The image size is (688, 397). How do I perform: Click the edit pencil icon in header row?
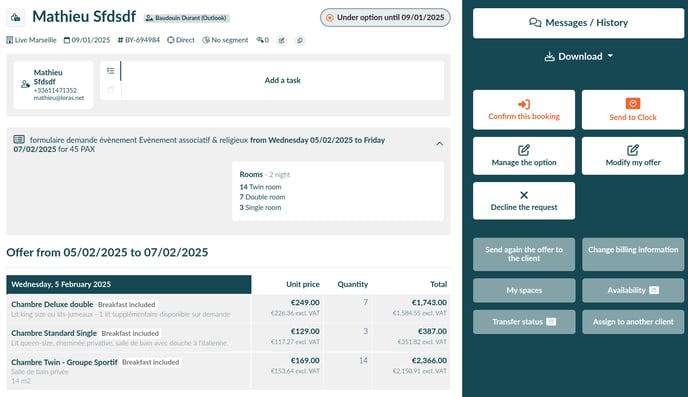click(x=282, y=40)
